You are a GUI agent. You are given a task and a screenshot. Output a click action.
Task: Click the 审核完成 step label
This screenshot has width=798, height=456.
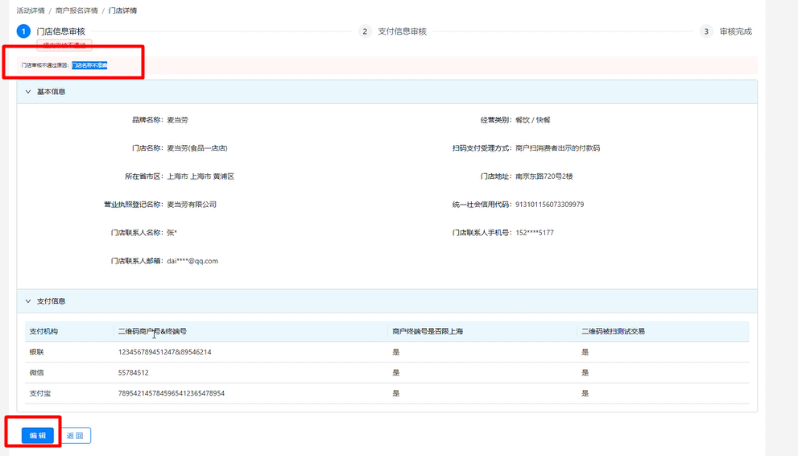click(x=735, y=31)
